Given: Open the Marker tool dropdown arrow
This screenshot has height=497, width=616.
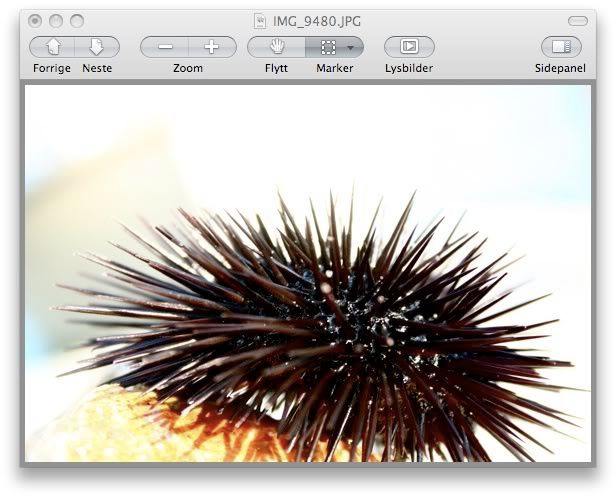Looking at the screenshot, I should 351,48.
